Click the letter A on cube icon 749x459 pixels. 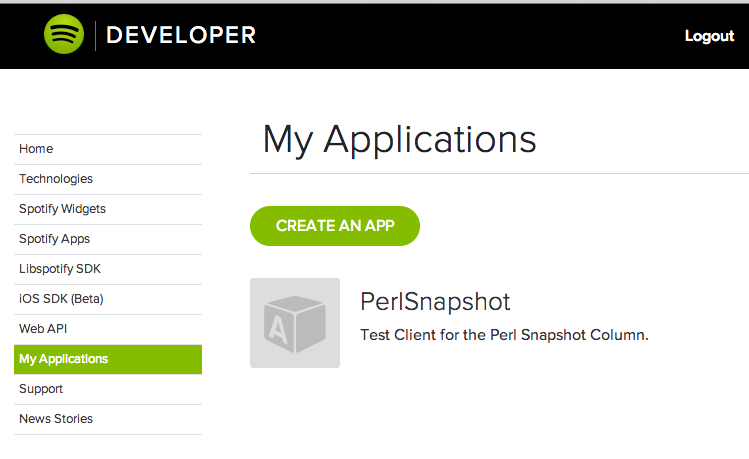tap(278, 329)
